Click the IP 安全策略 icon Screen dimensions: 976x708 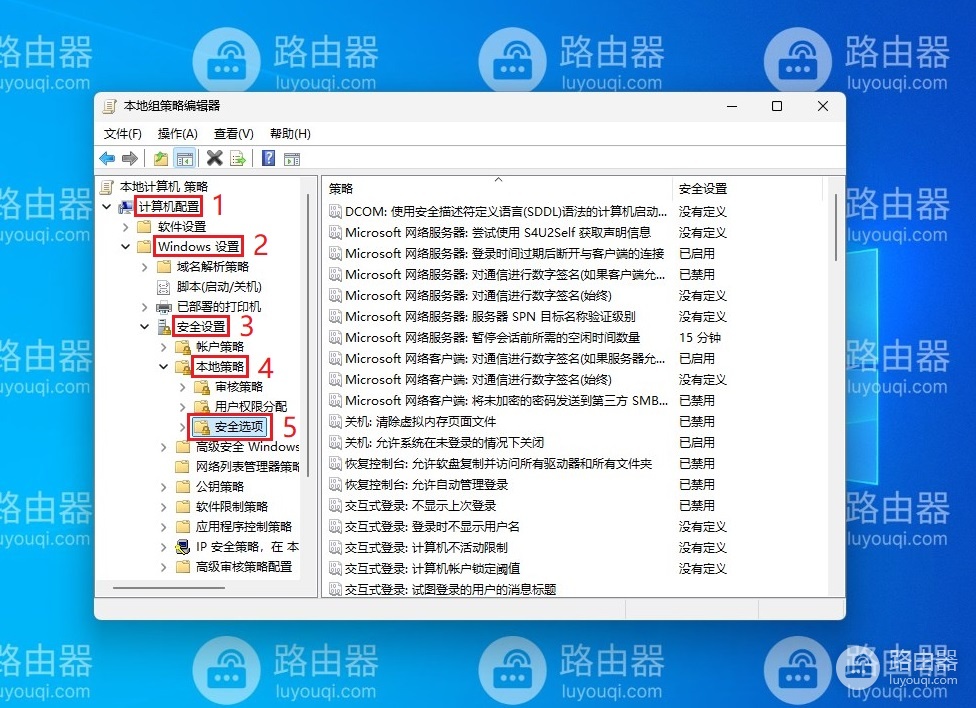[x=183, y=547]
